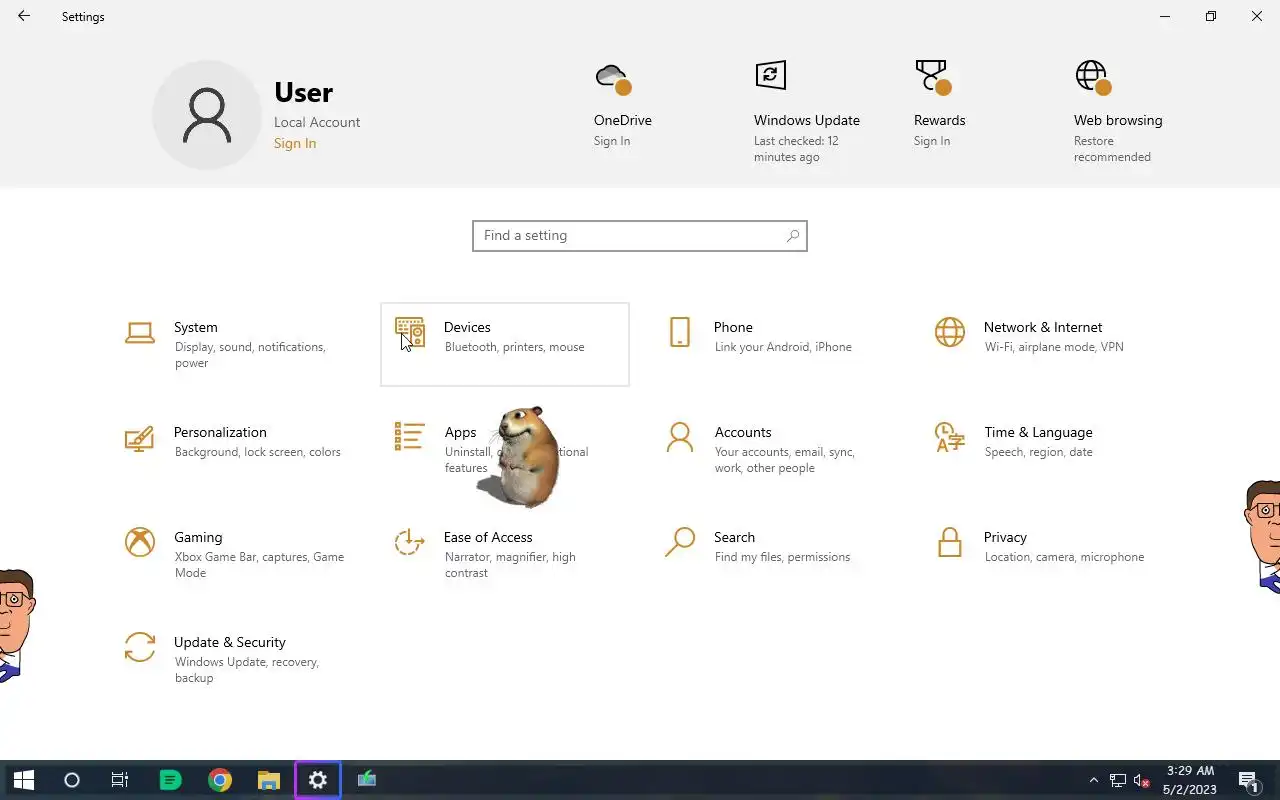Open the System settings laptop icon
The height and width of the screenshot is (800, 1280).
[140, 332]
